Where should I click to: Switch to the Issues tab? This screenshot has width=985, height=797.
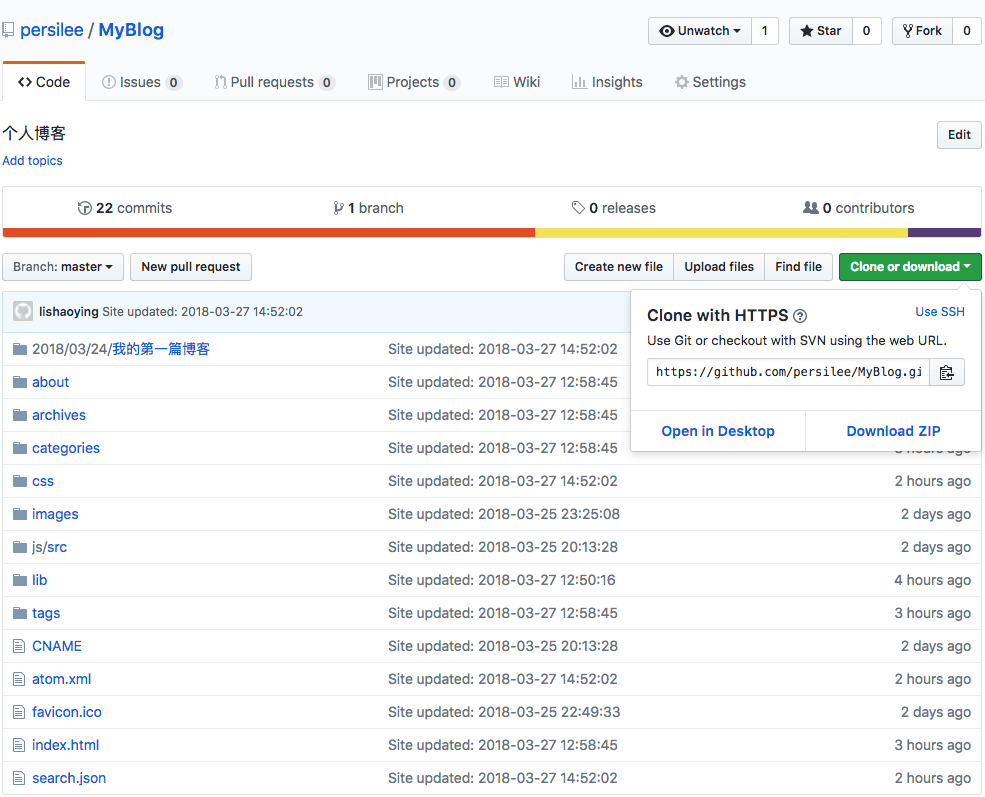141,82
